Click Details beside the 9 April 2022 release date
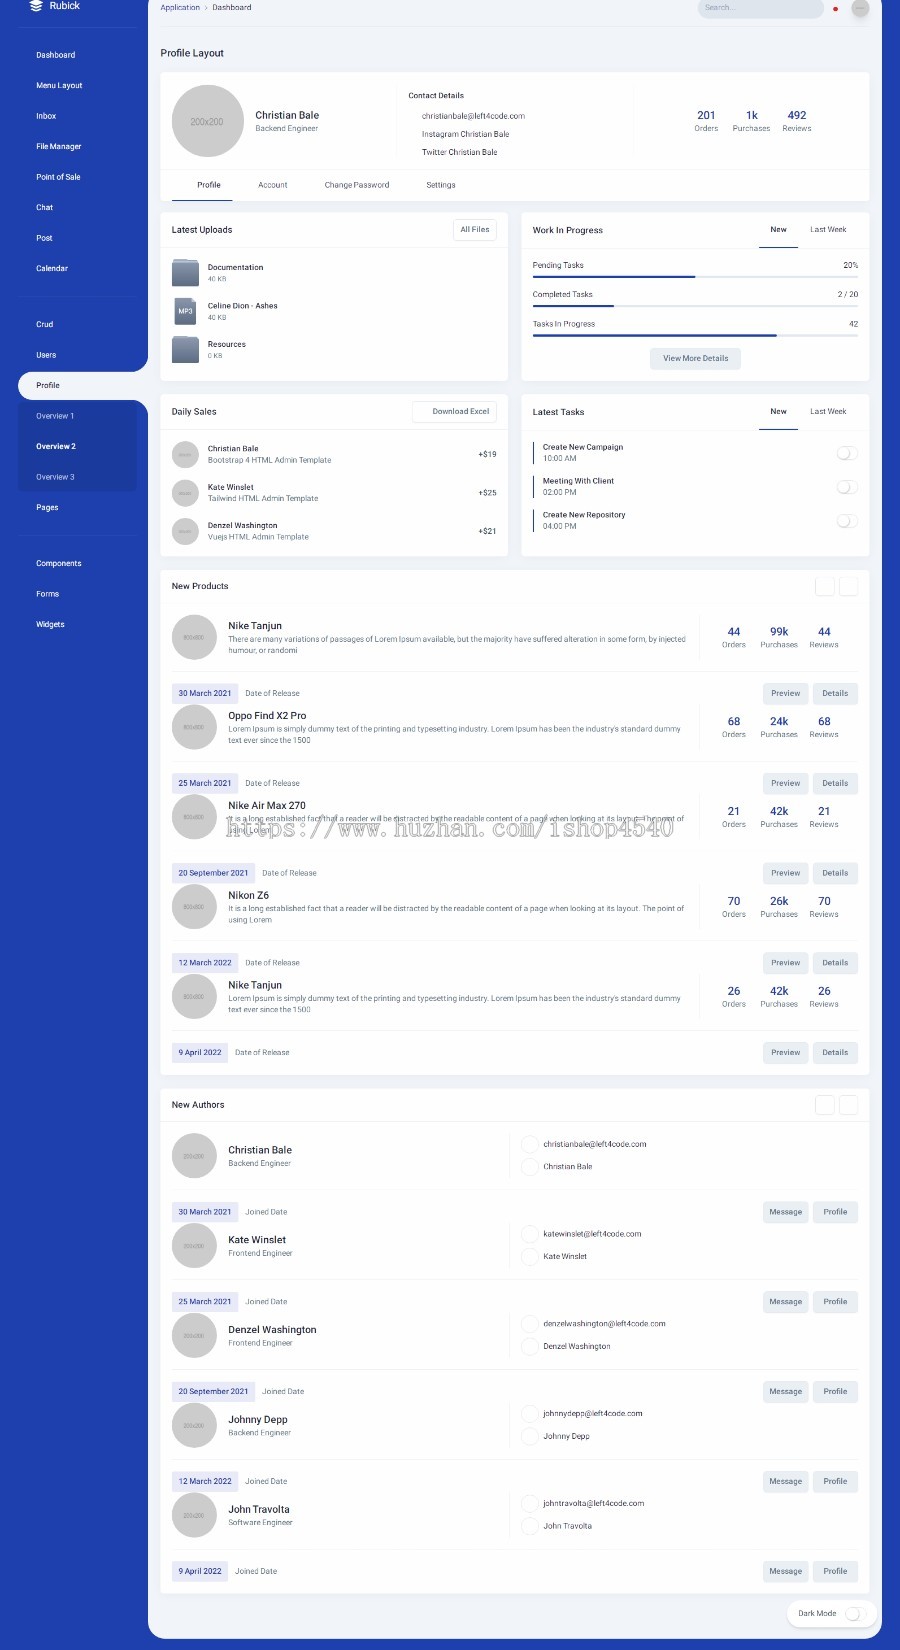The height and width of the screenshot is (1650, 900). [x=835, y=1053]
